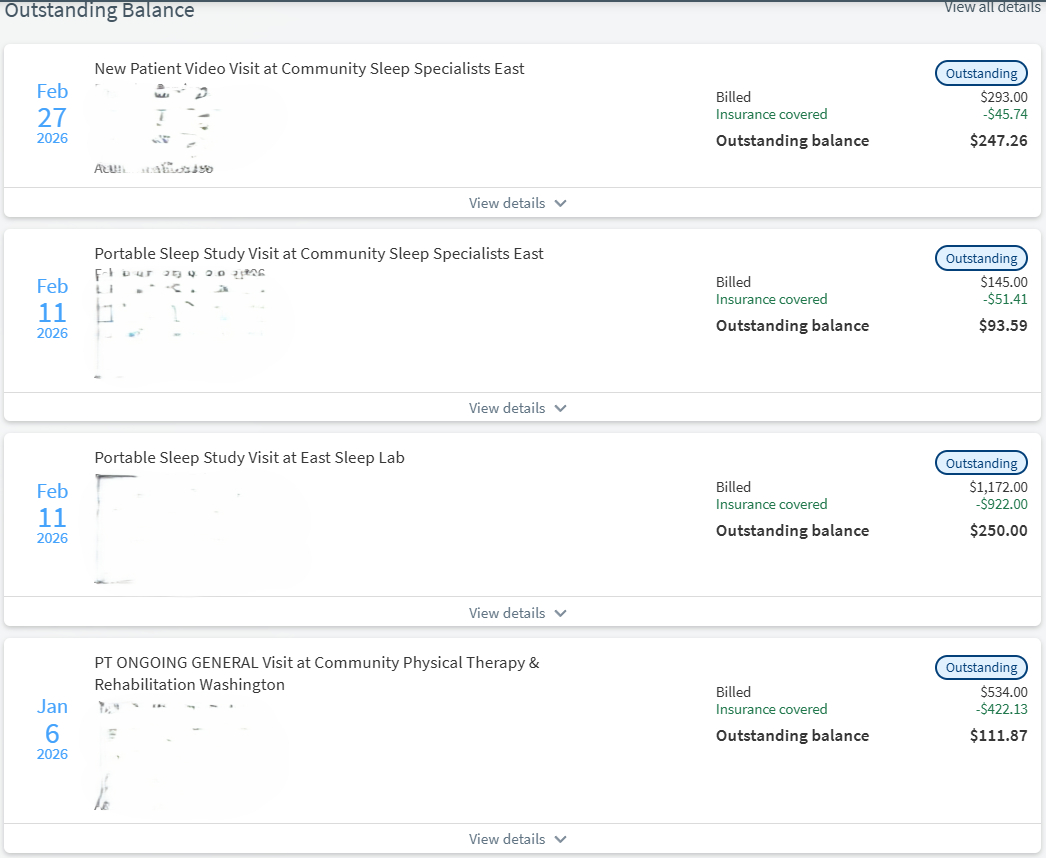Click chevron icon under East Sleep Lab visit
1046x858 pixels.
click(x=560, y=613)
